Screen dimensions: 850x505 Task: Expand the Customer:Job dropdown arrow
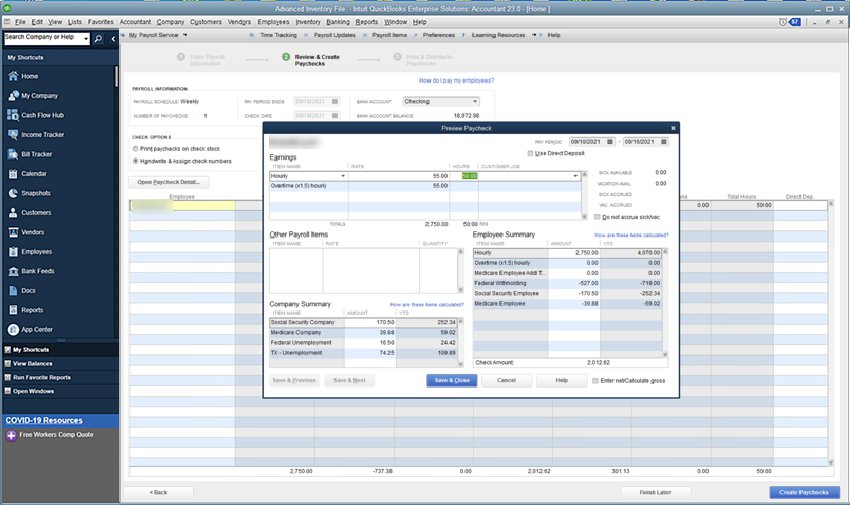575,176
